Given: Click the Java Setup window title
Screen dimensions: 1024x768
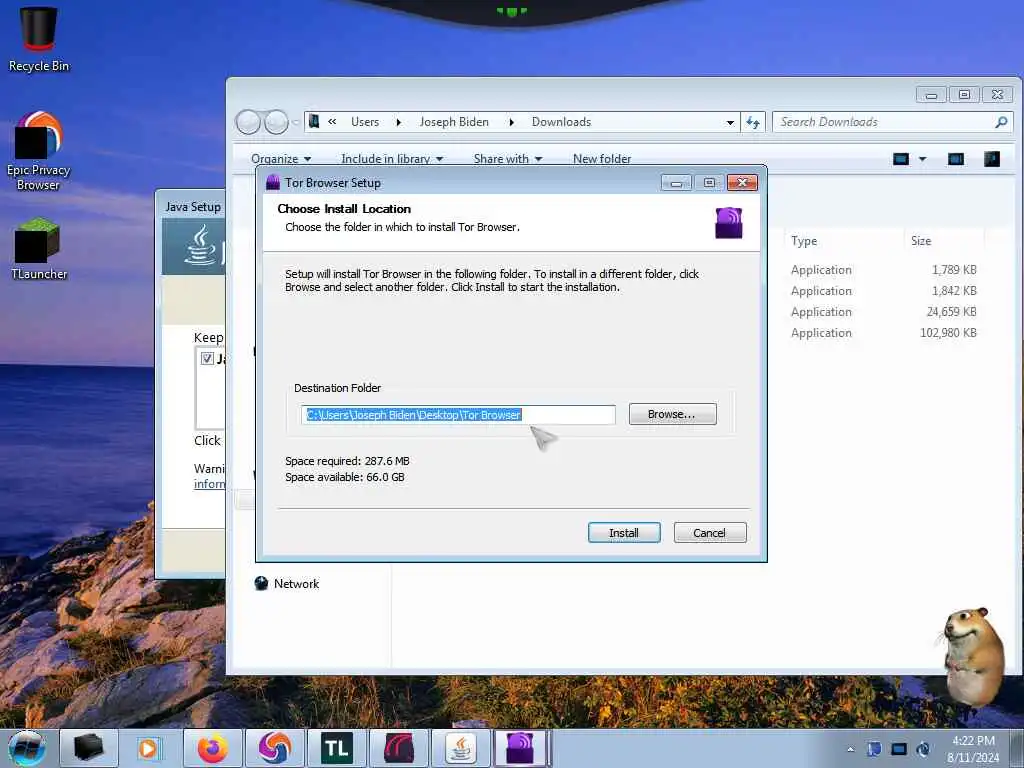Looking at the screenshot, I should point(193,207).
